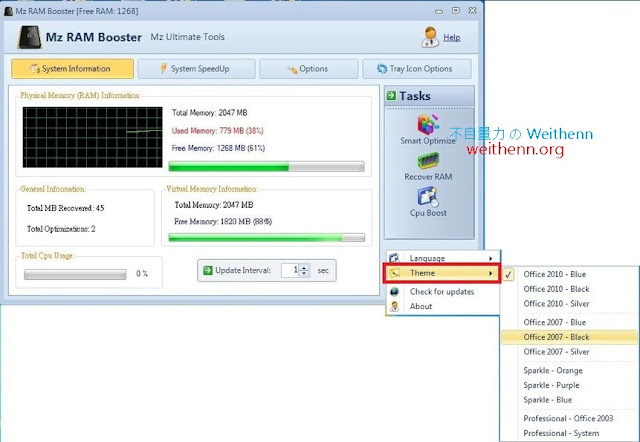Click the Check for updates globe icon

[394, 291]
